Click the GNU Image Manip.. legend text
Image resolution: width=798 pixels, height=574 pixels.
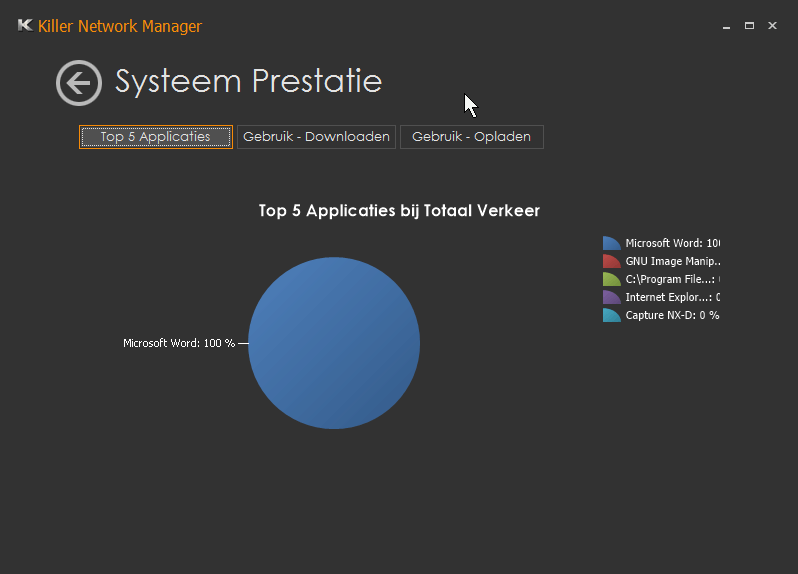[673, 262]
